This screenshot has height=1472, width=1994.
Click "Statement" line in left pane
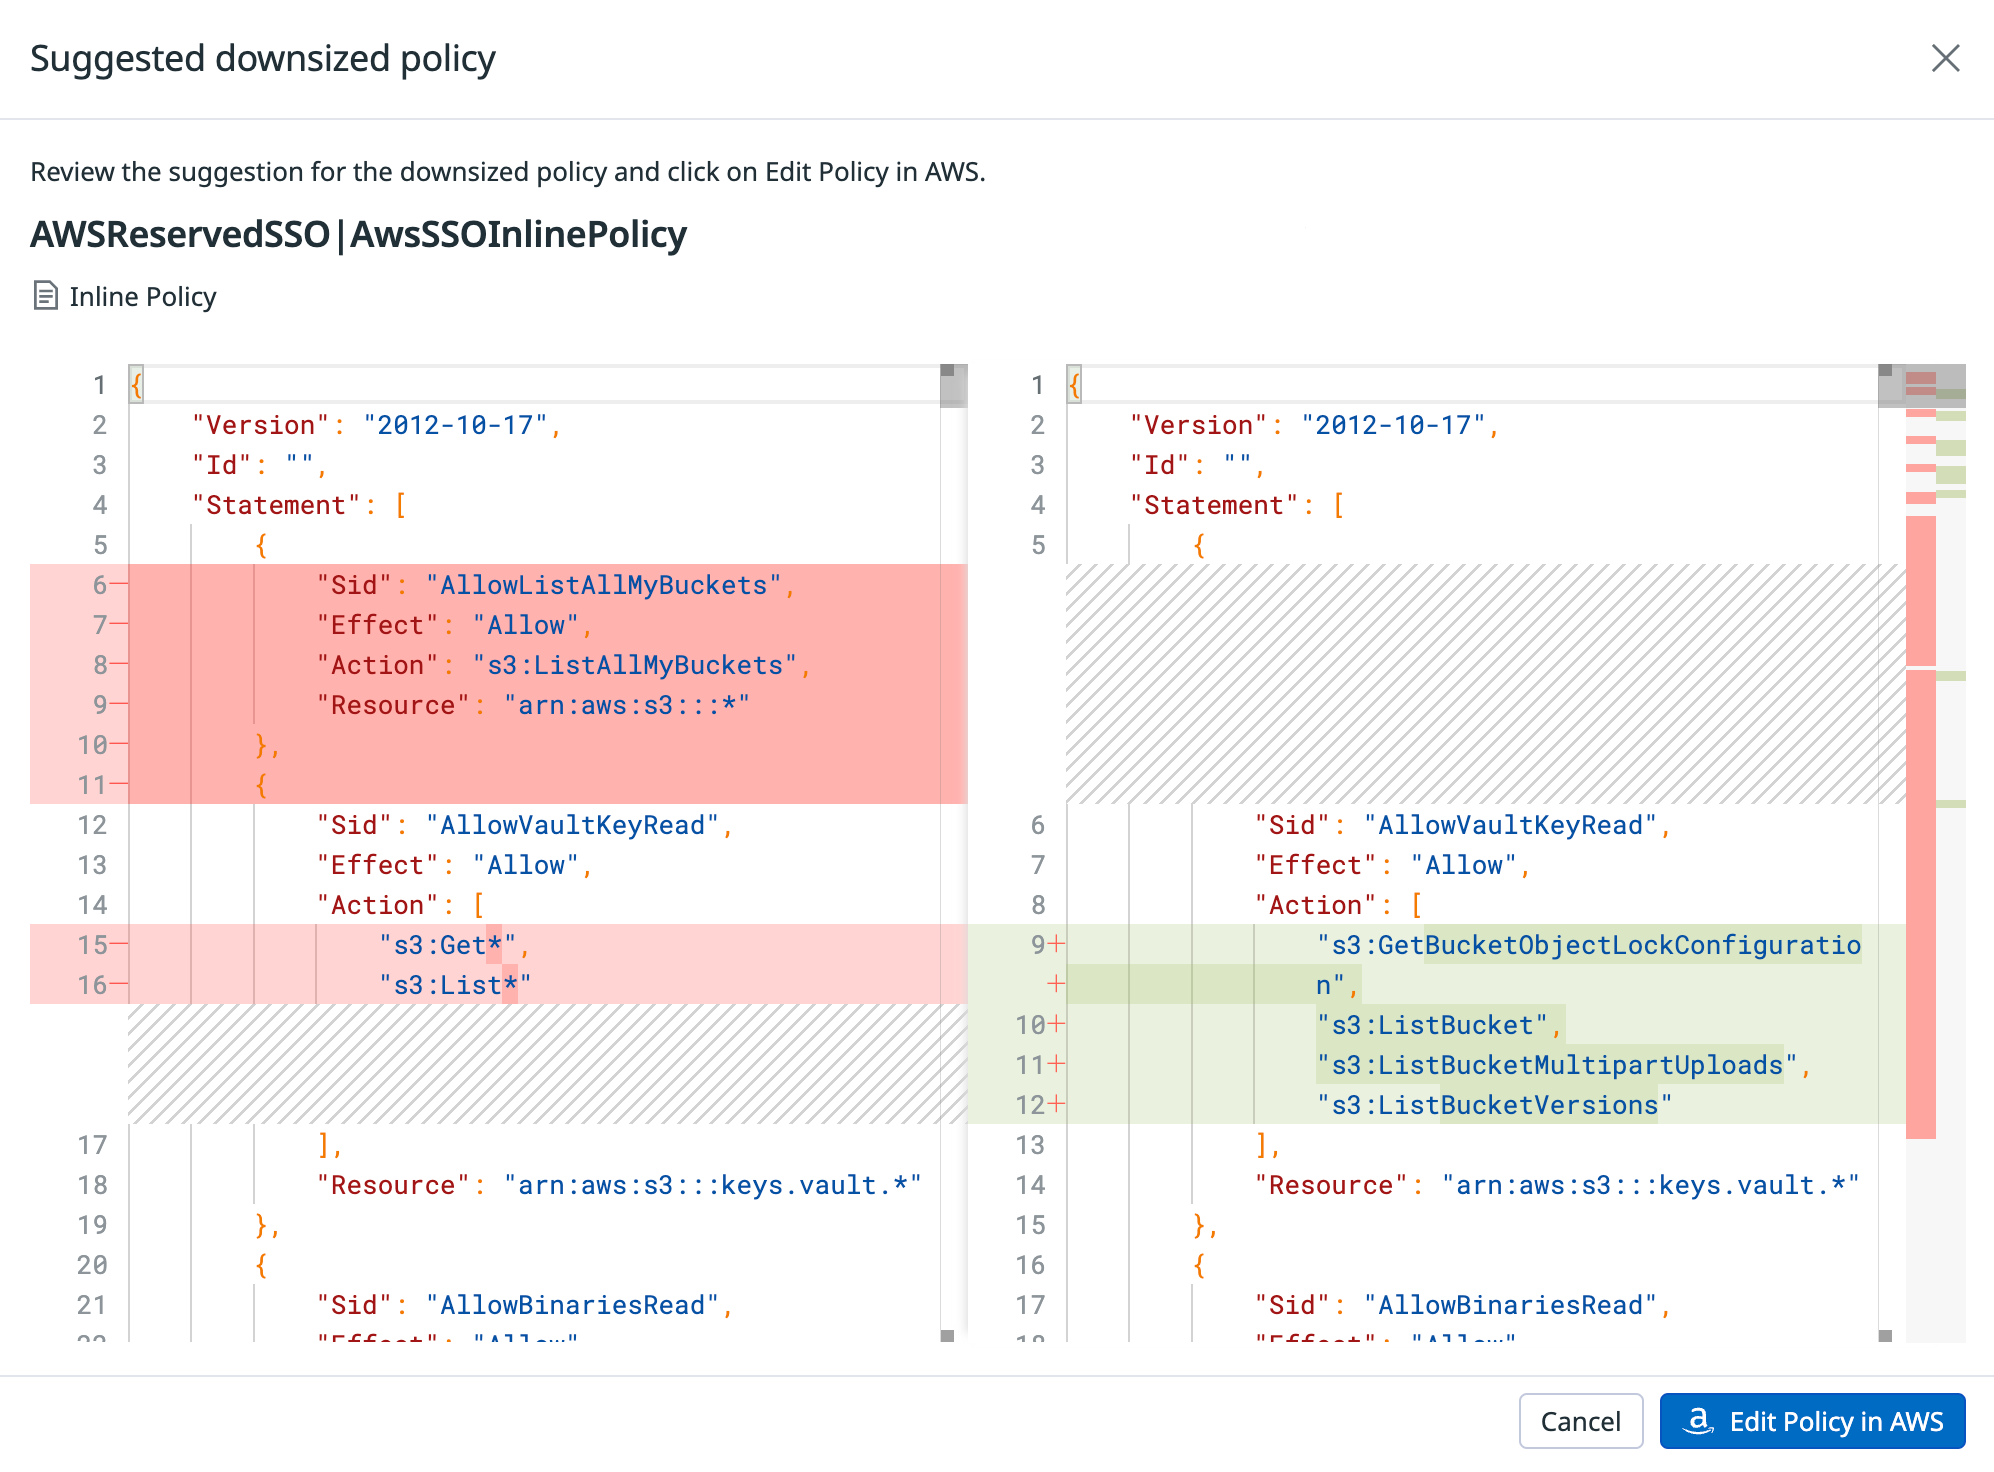pyautogui.click(x=300, y=505)
